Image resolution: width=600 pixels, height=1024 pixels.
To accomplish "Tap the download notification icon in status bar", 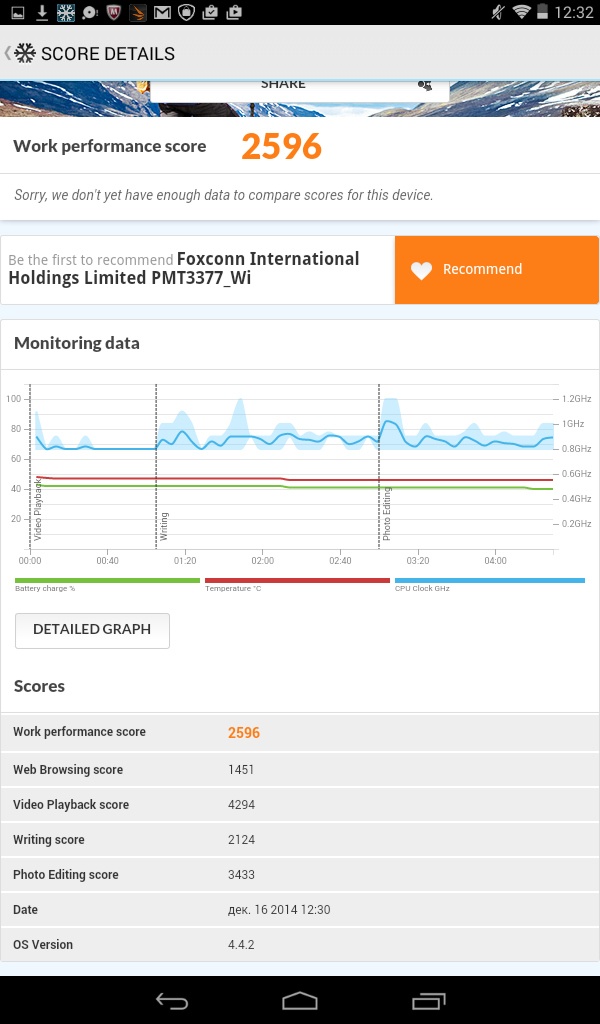I will pos(42,12).
